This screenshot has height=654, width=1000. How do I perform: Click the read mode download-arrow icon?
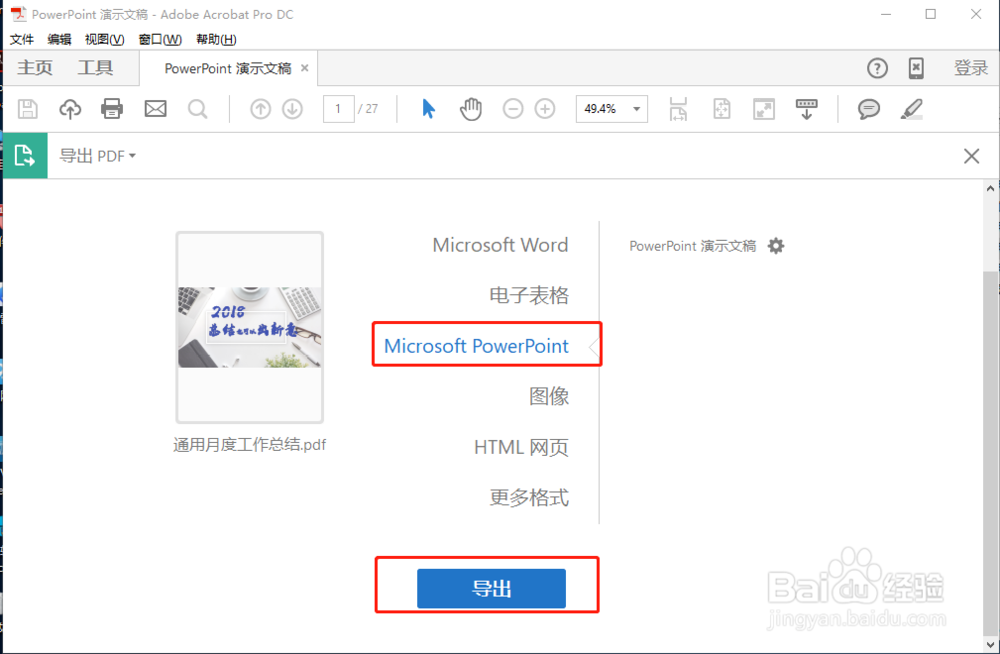pos(807,109)
